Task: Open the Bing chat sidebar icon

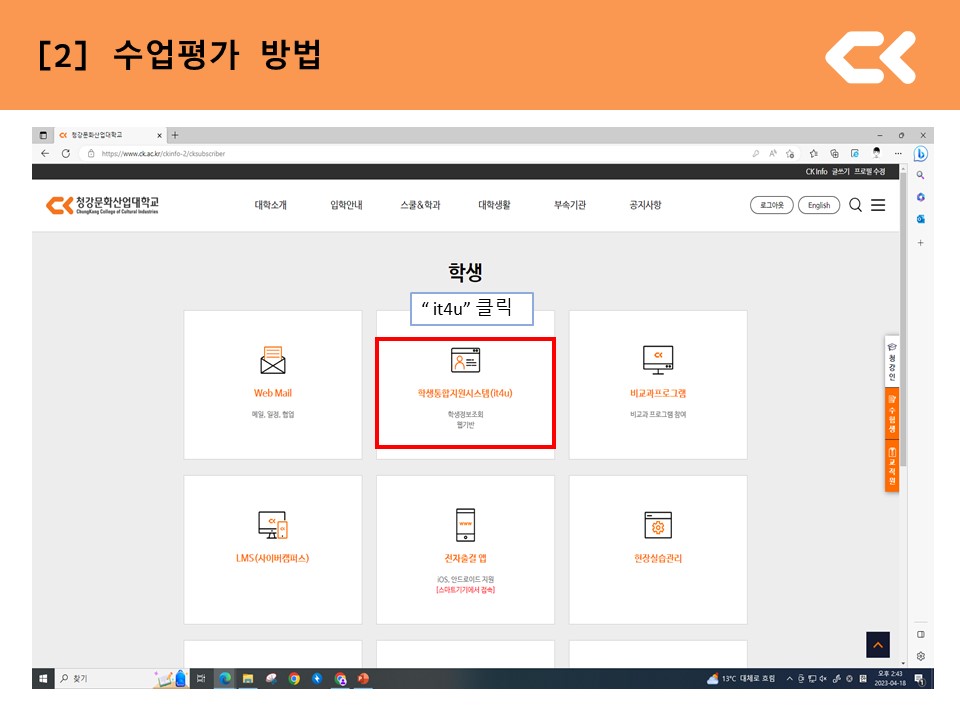Action: (920, 154)
